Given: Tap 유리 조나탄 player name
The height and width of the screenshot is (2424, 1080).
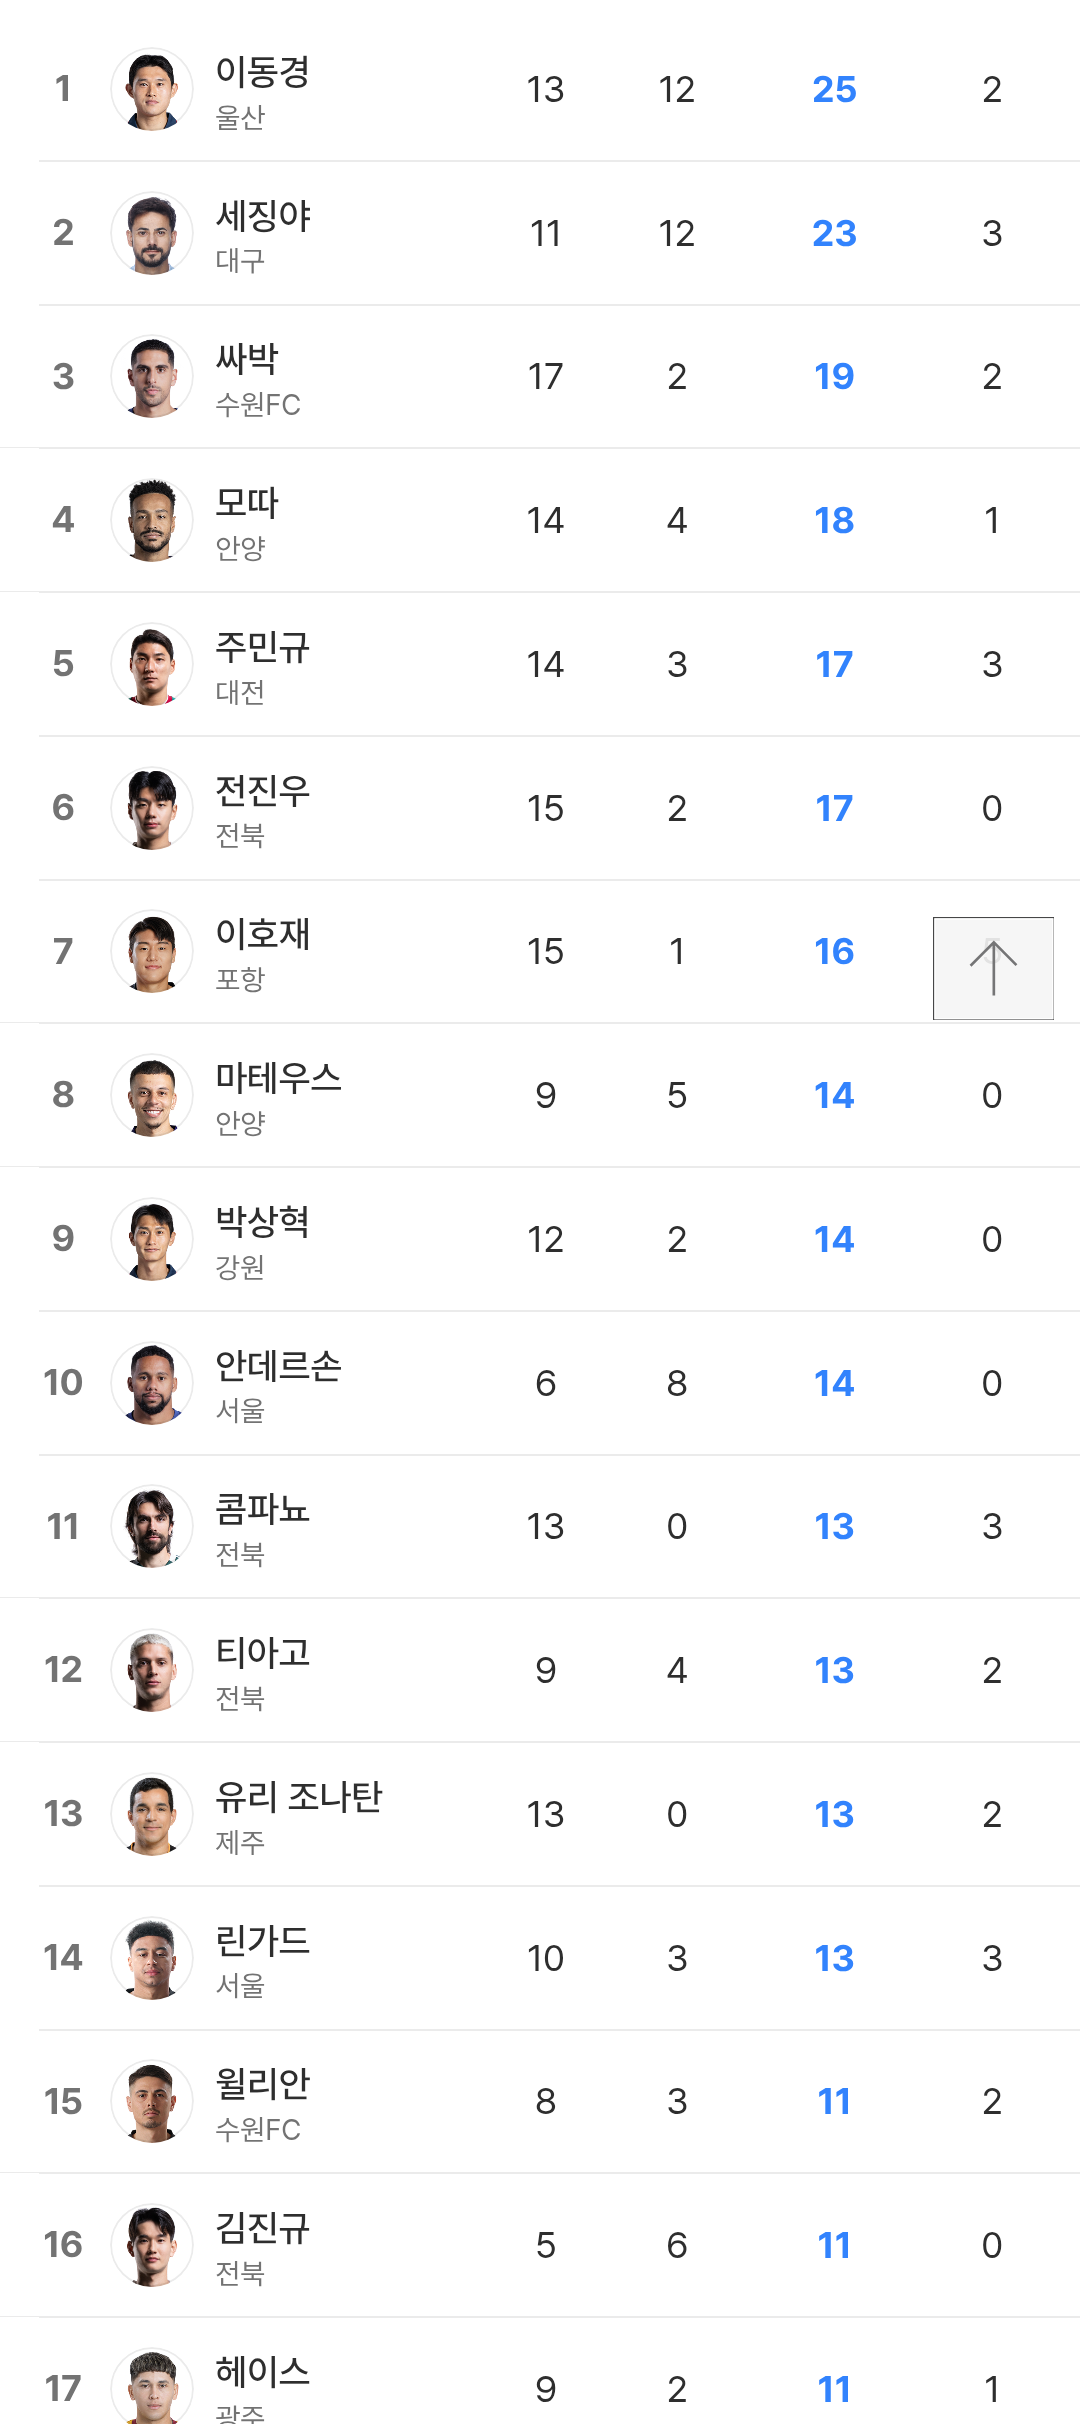Looking at the screenshot, I should coord(298,1797).
